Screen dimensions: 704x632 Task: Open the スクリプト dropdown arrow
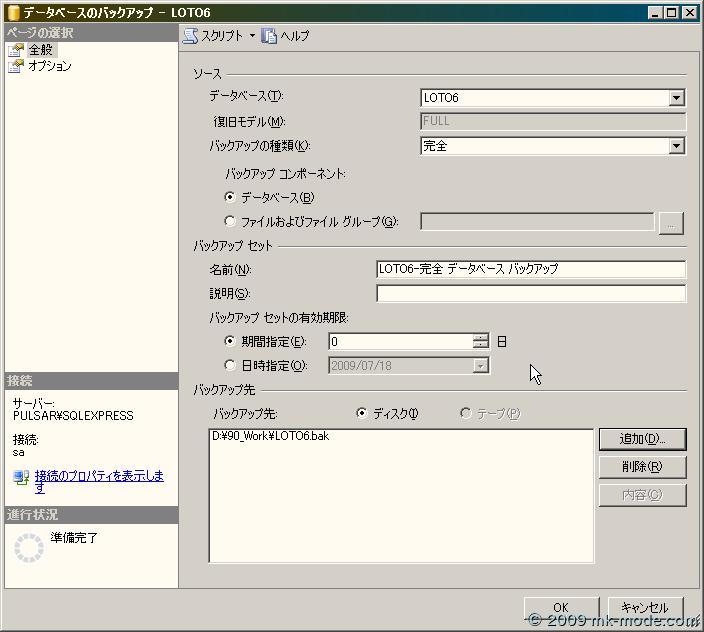(x=252, y=36)
